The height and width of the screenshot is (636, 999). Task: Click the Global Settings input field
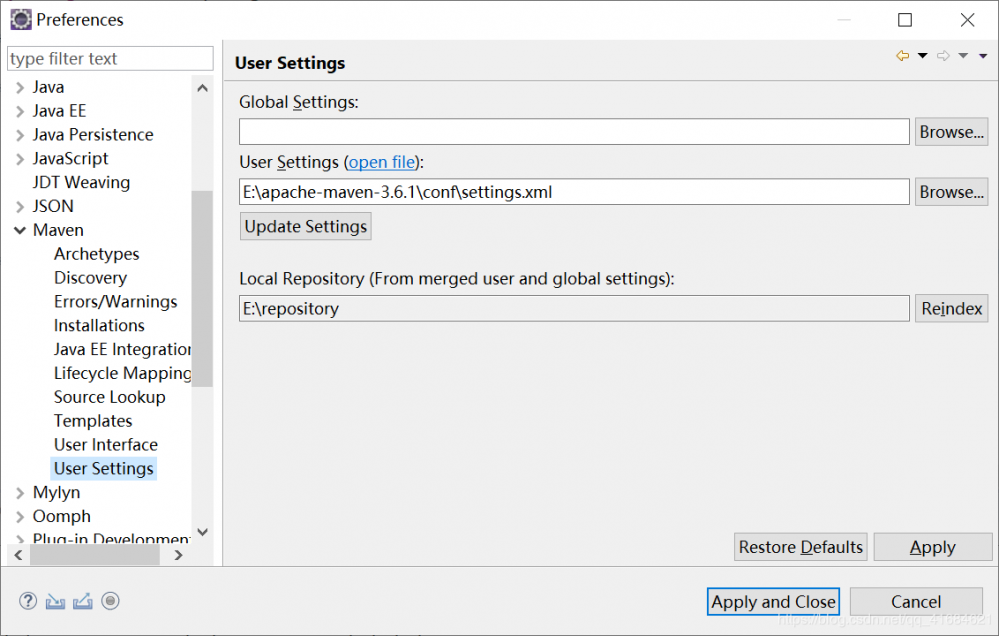(x=574, y=132)
